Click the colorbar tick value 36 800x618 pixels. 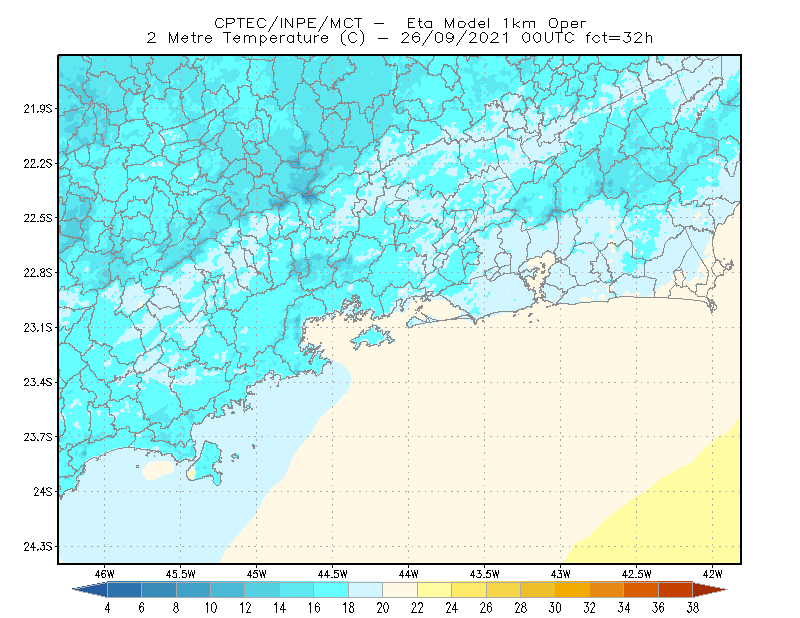click(658, 608)
